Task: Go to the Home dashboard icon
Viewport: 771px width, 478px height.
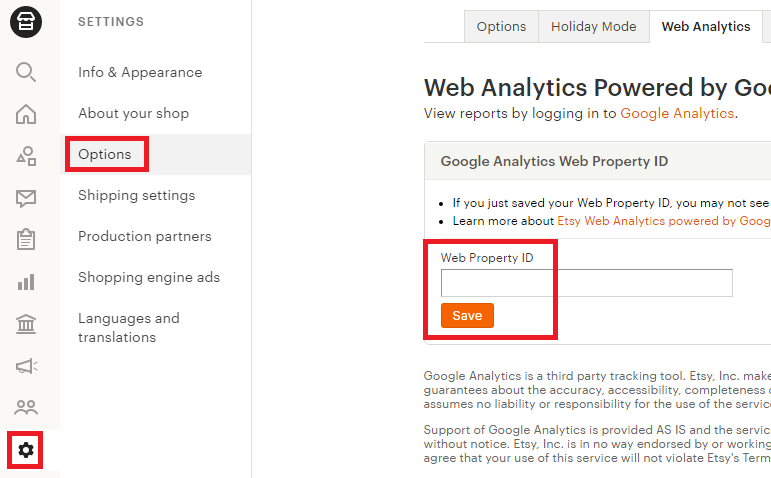Action: point(26,114)
